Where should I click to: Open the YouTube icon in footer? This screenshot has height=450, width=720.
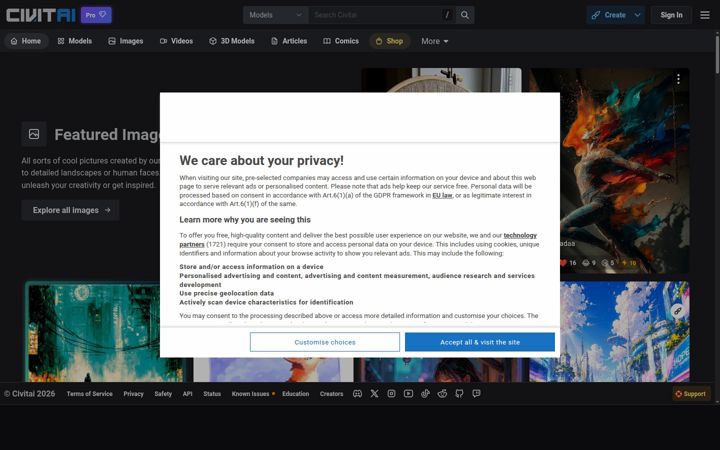408,394
